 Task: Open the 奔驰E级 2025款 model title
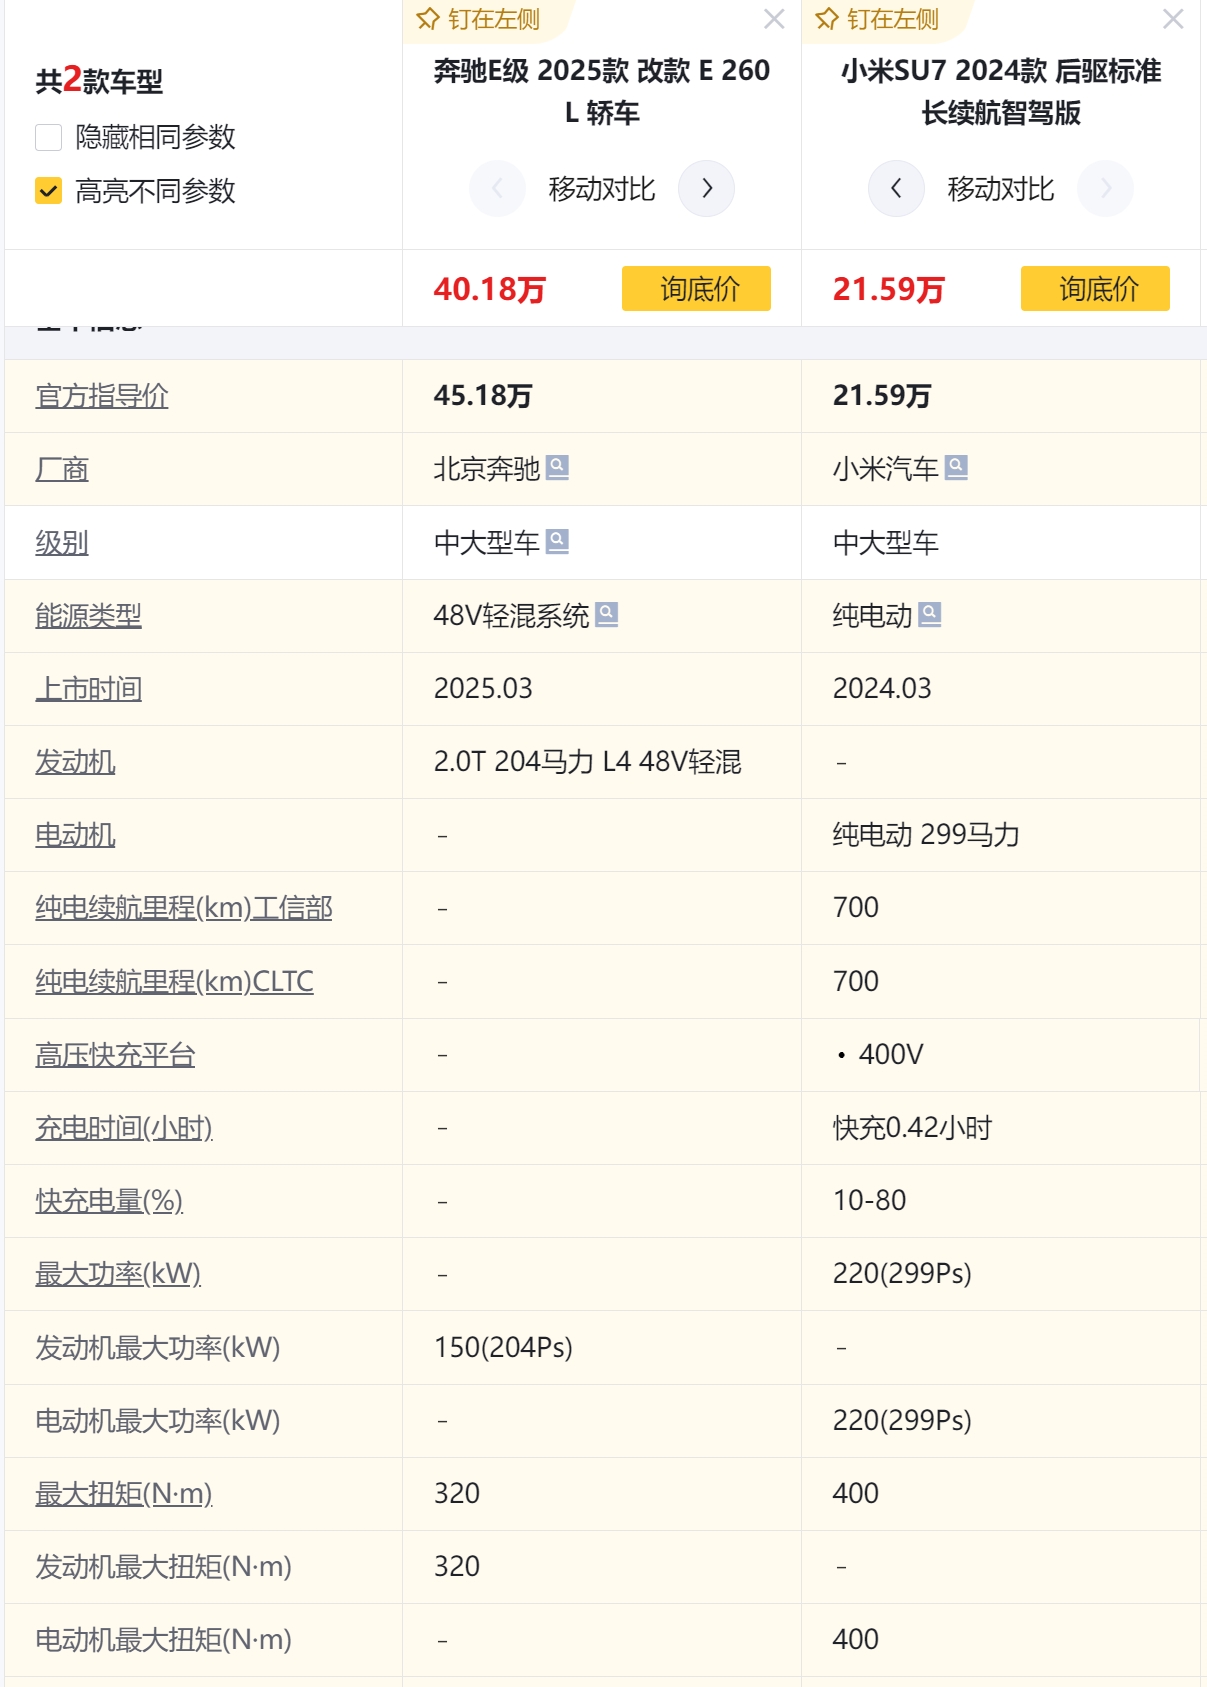point(602,91)
